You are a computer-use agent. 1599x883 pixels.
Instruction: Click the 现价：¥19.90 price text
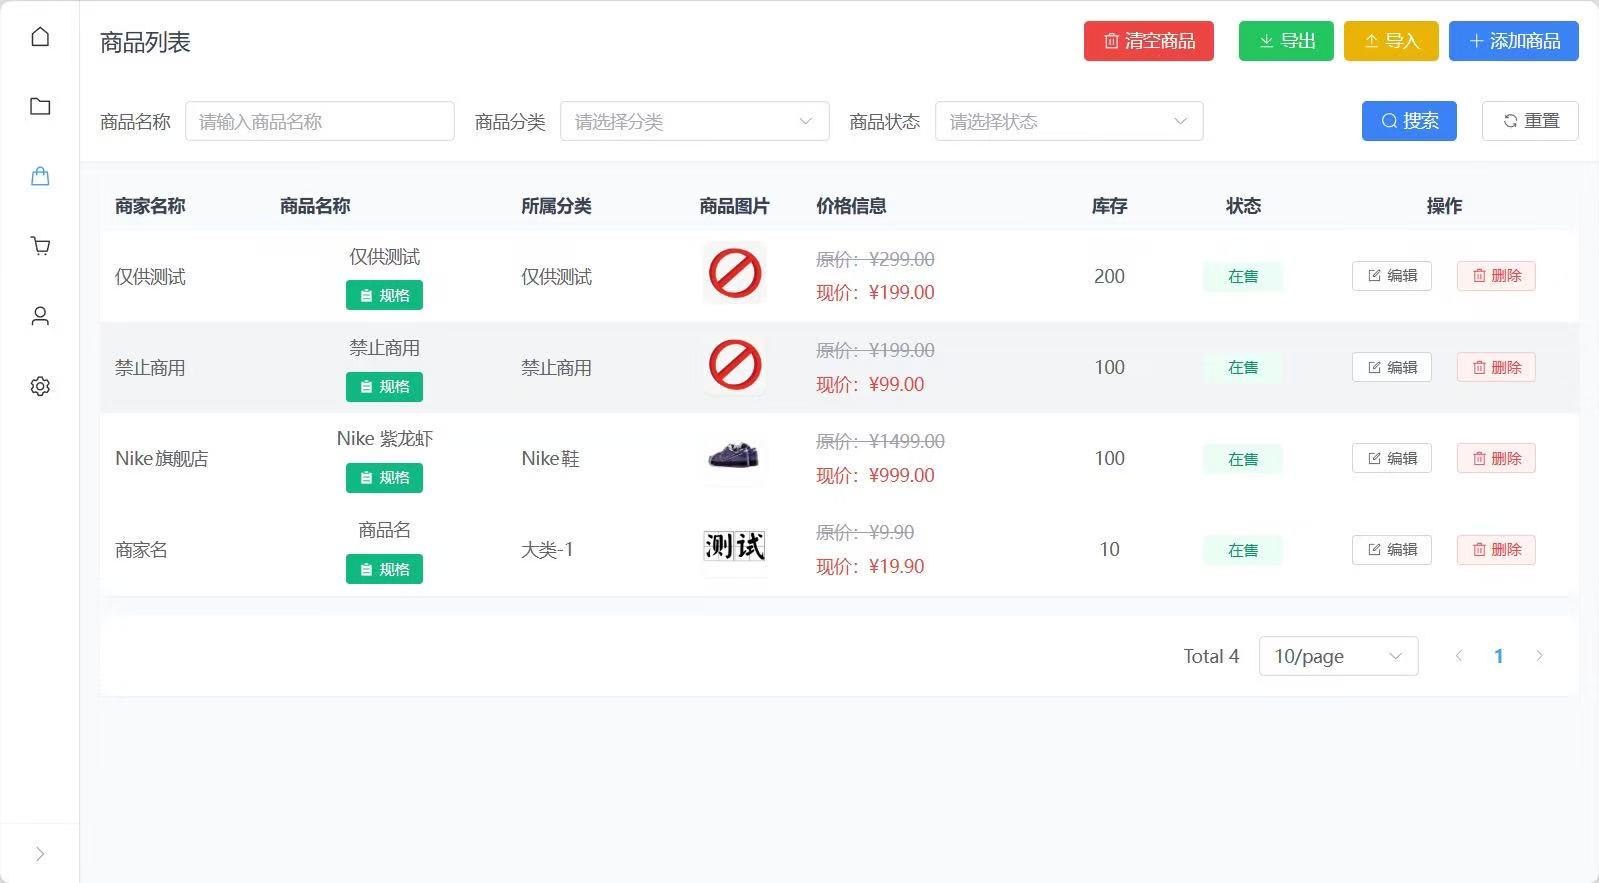tap(870, 566)
